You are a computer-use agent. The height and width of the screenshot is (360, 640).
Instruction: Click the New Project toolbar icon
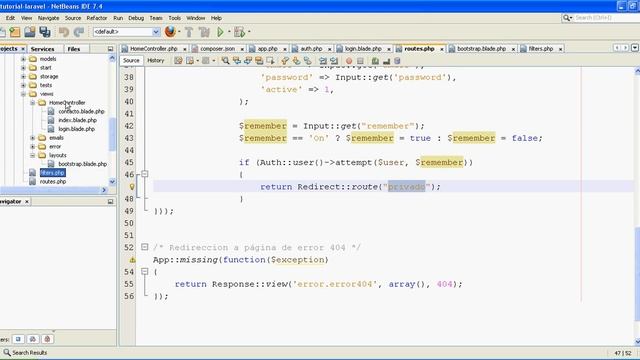click(15, 32)
